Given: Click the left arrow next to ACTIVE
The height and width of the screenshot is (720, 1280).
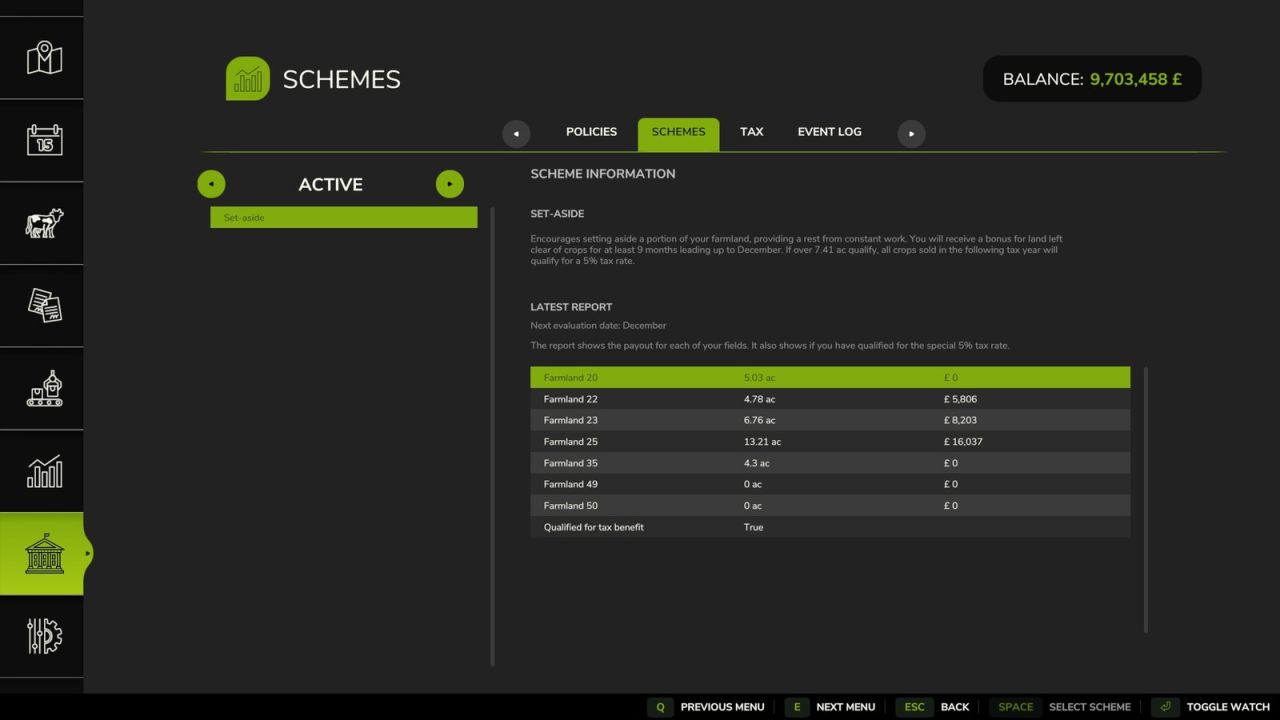Looking at the screenshot, I should [211, 184].
